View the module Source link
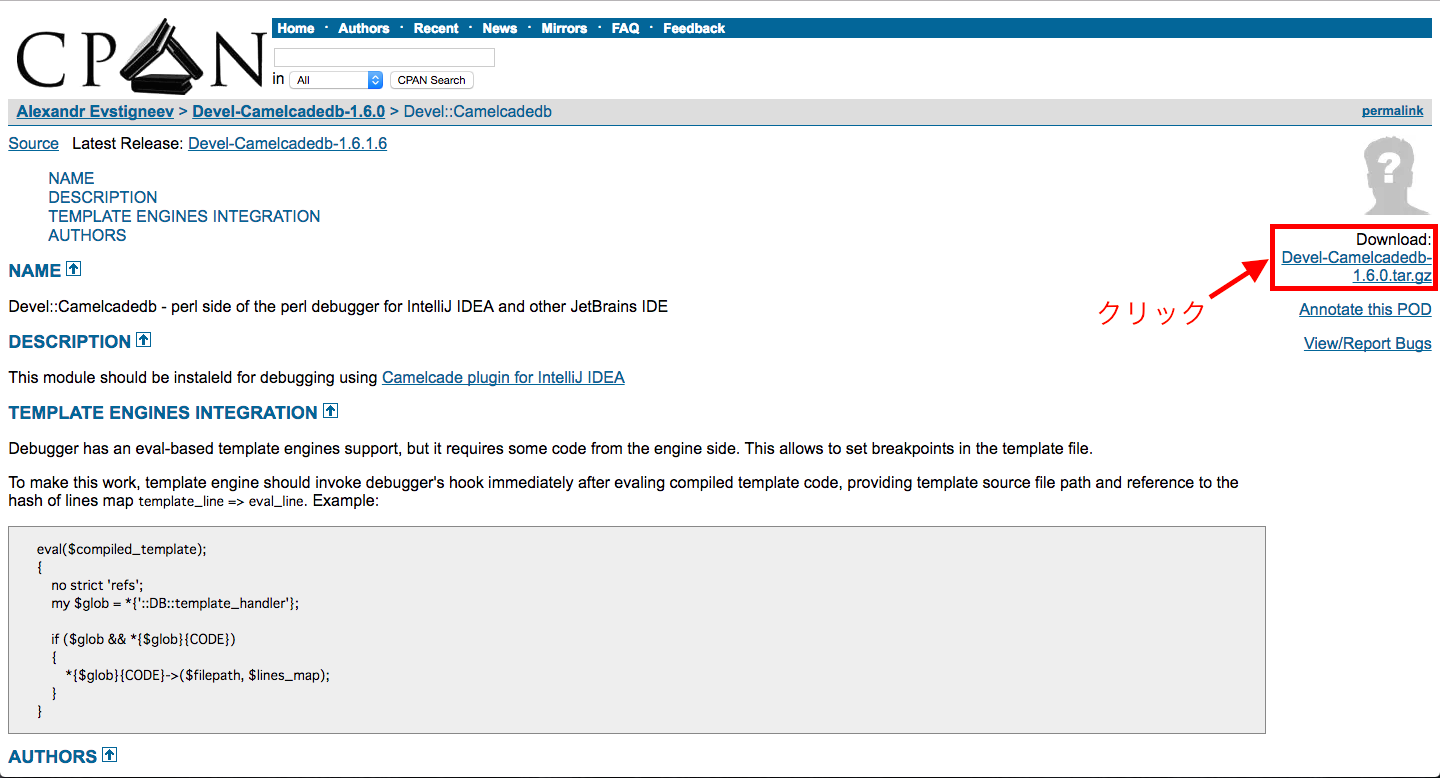1440x778 pixels. (x=34, y=143)
